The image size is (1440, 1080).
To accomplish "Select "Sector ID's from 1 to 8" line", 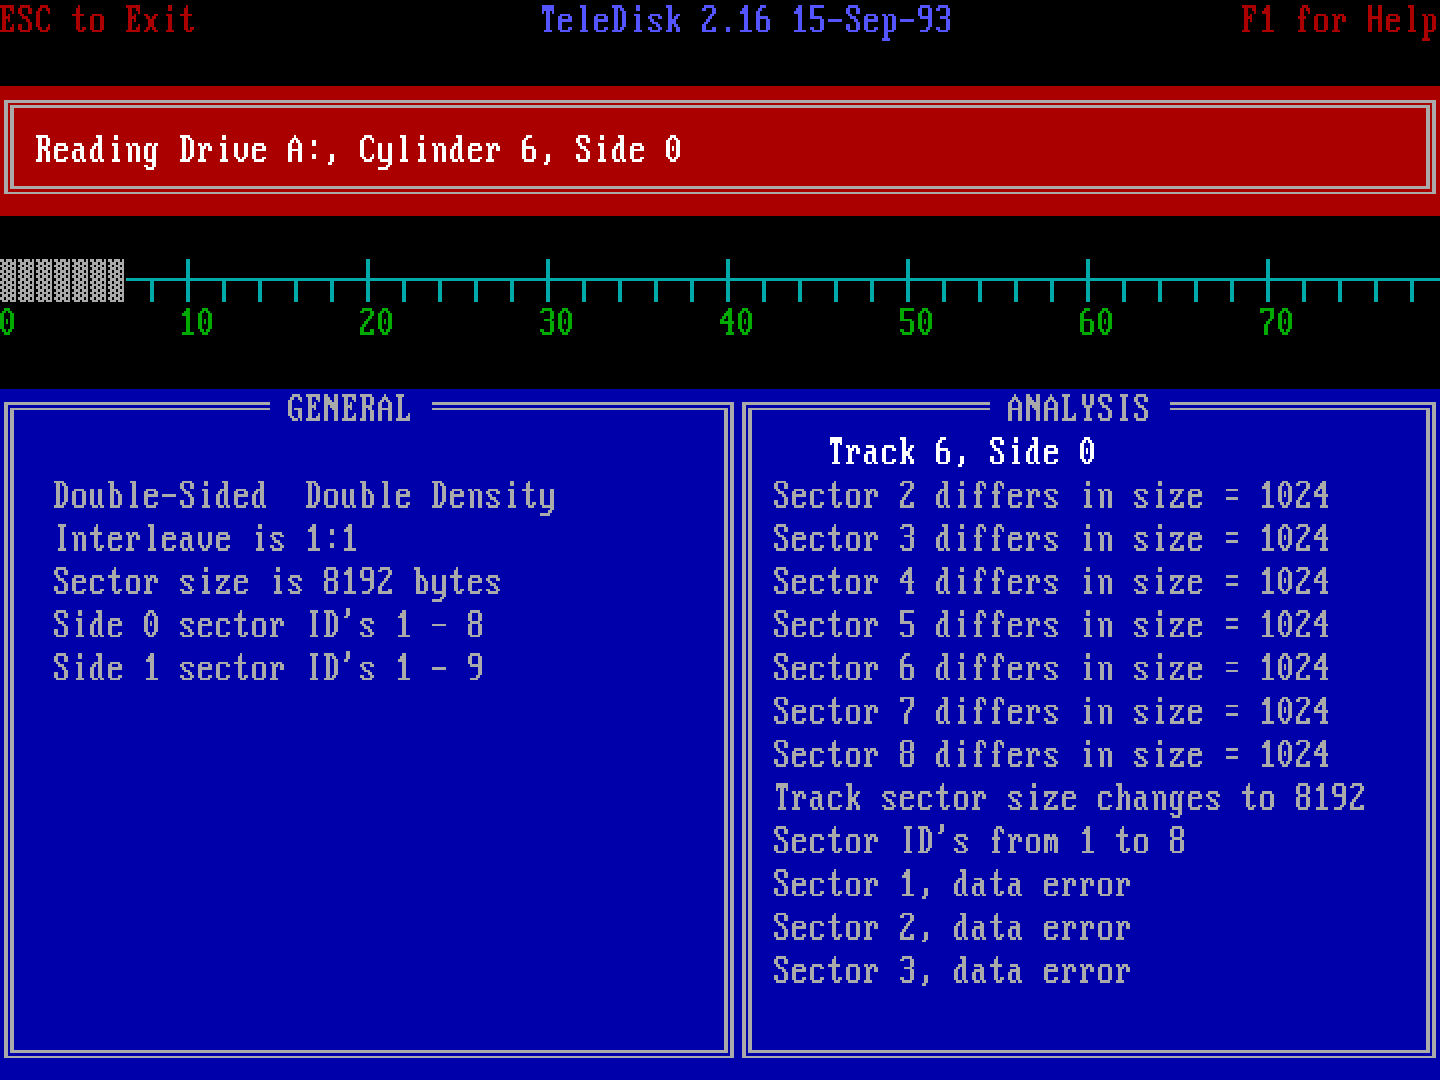I will pos(979,841).
